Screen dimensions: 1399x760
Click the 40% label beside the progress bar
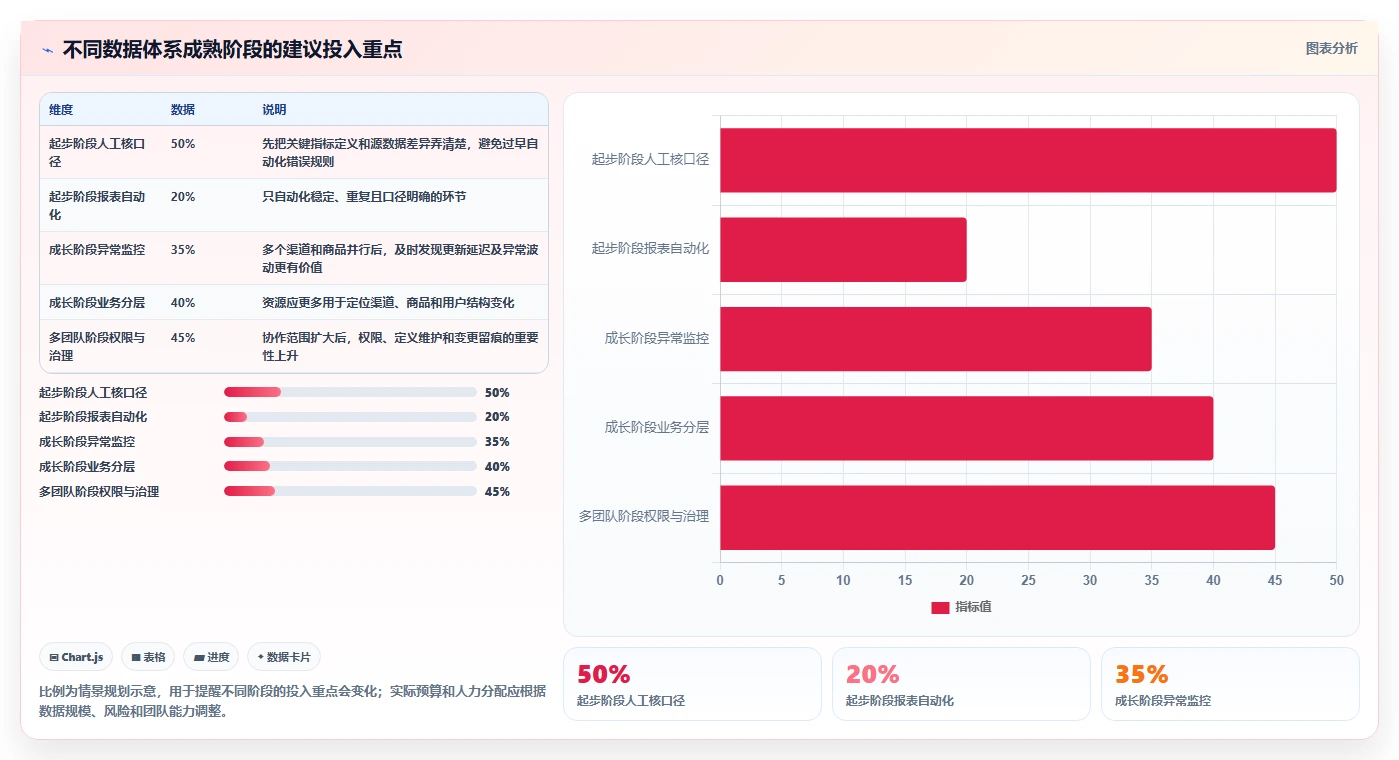coord(497,467)
